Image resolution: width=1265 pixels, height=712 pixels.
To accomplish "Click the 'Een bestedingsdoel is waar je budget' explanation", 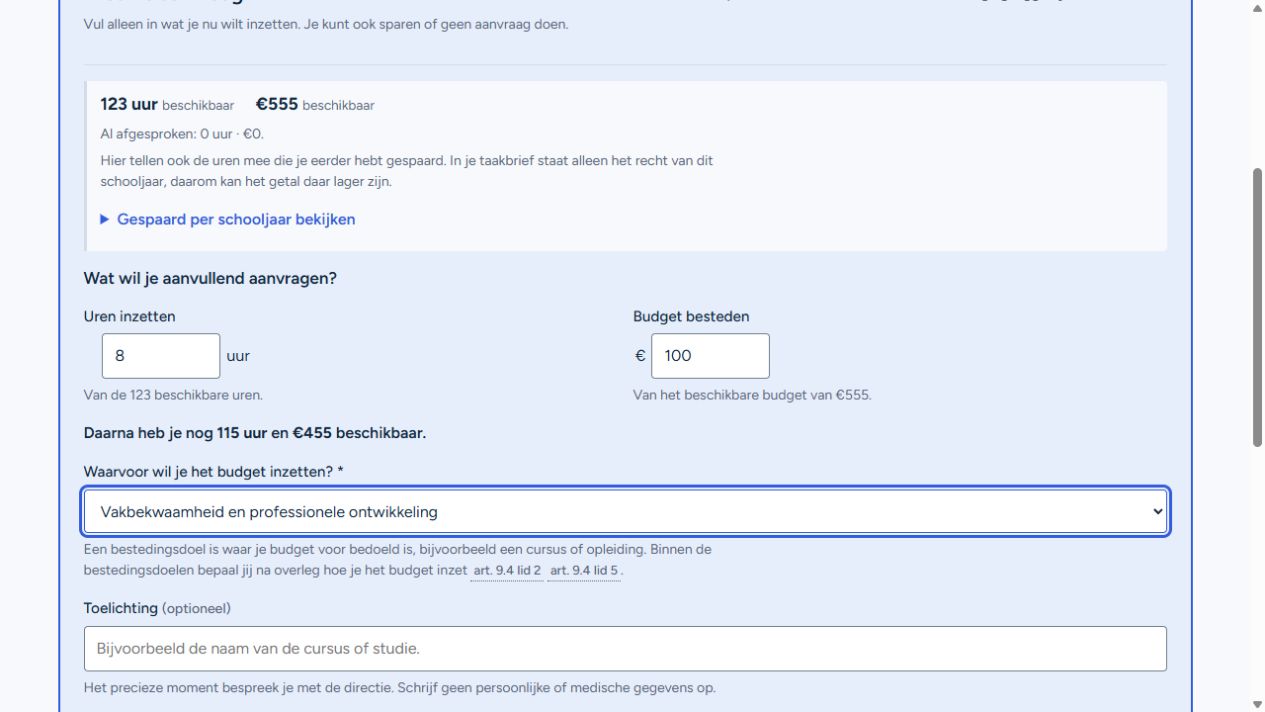I will click(x=398, y=560).
